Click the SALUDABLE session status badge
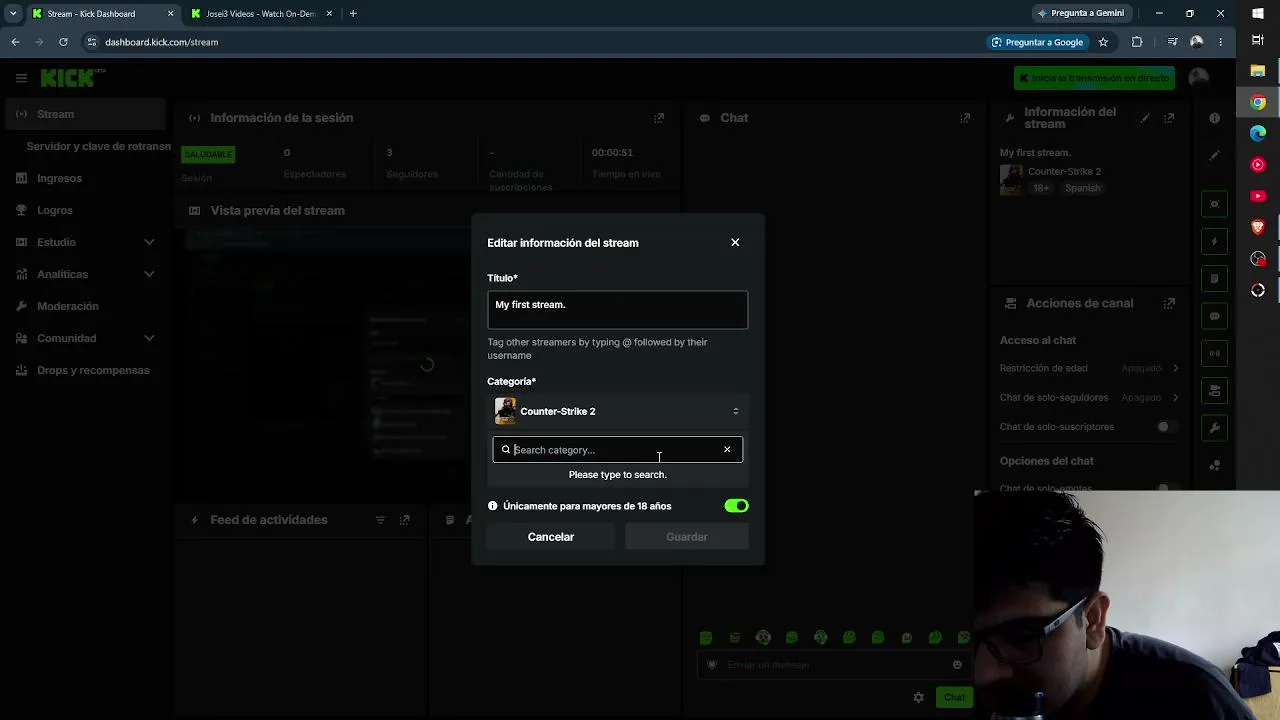Image resolution: width=1280 pixels, height=720 pixels. (x=208, y=154)
